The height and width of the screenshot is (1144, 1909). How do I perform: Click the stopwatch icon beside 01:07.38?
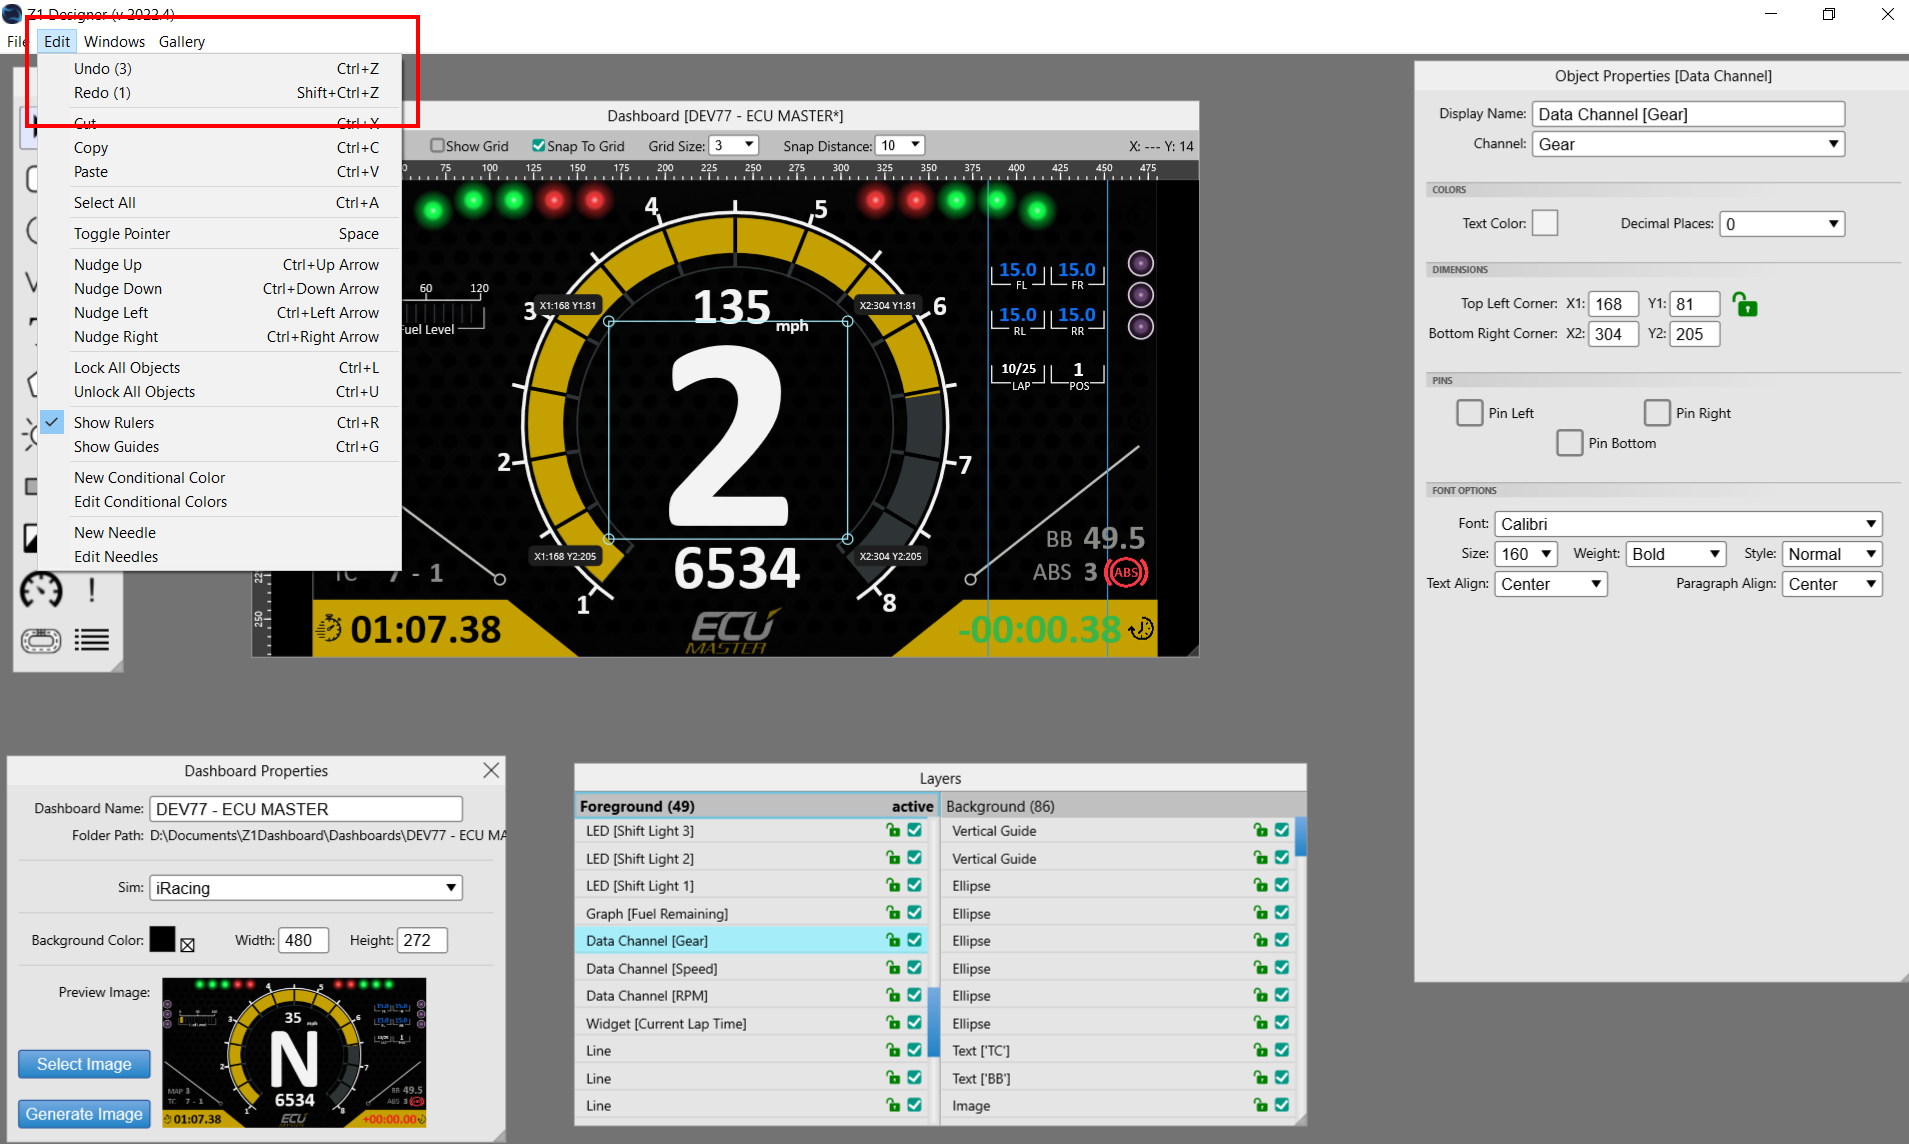click(x=329, y=629)
